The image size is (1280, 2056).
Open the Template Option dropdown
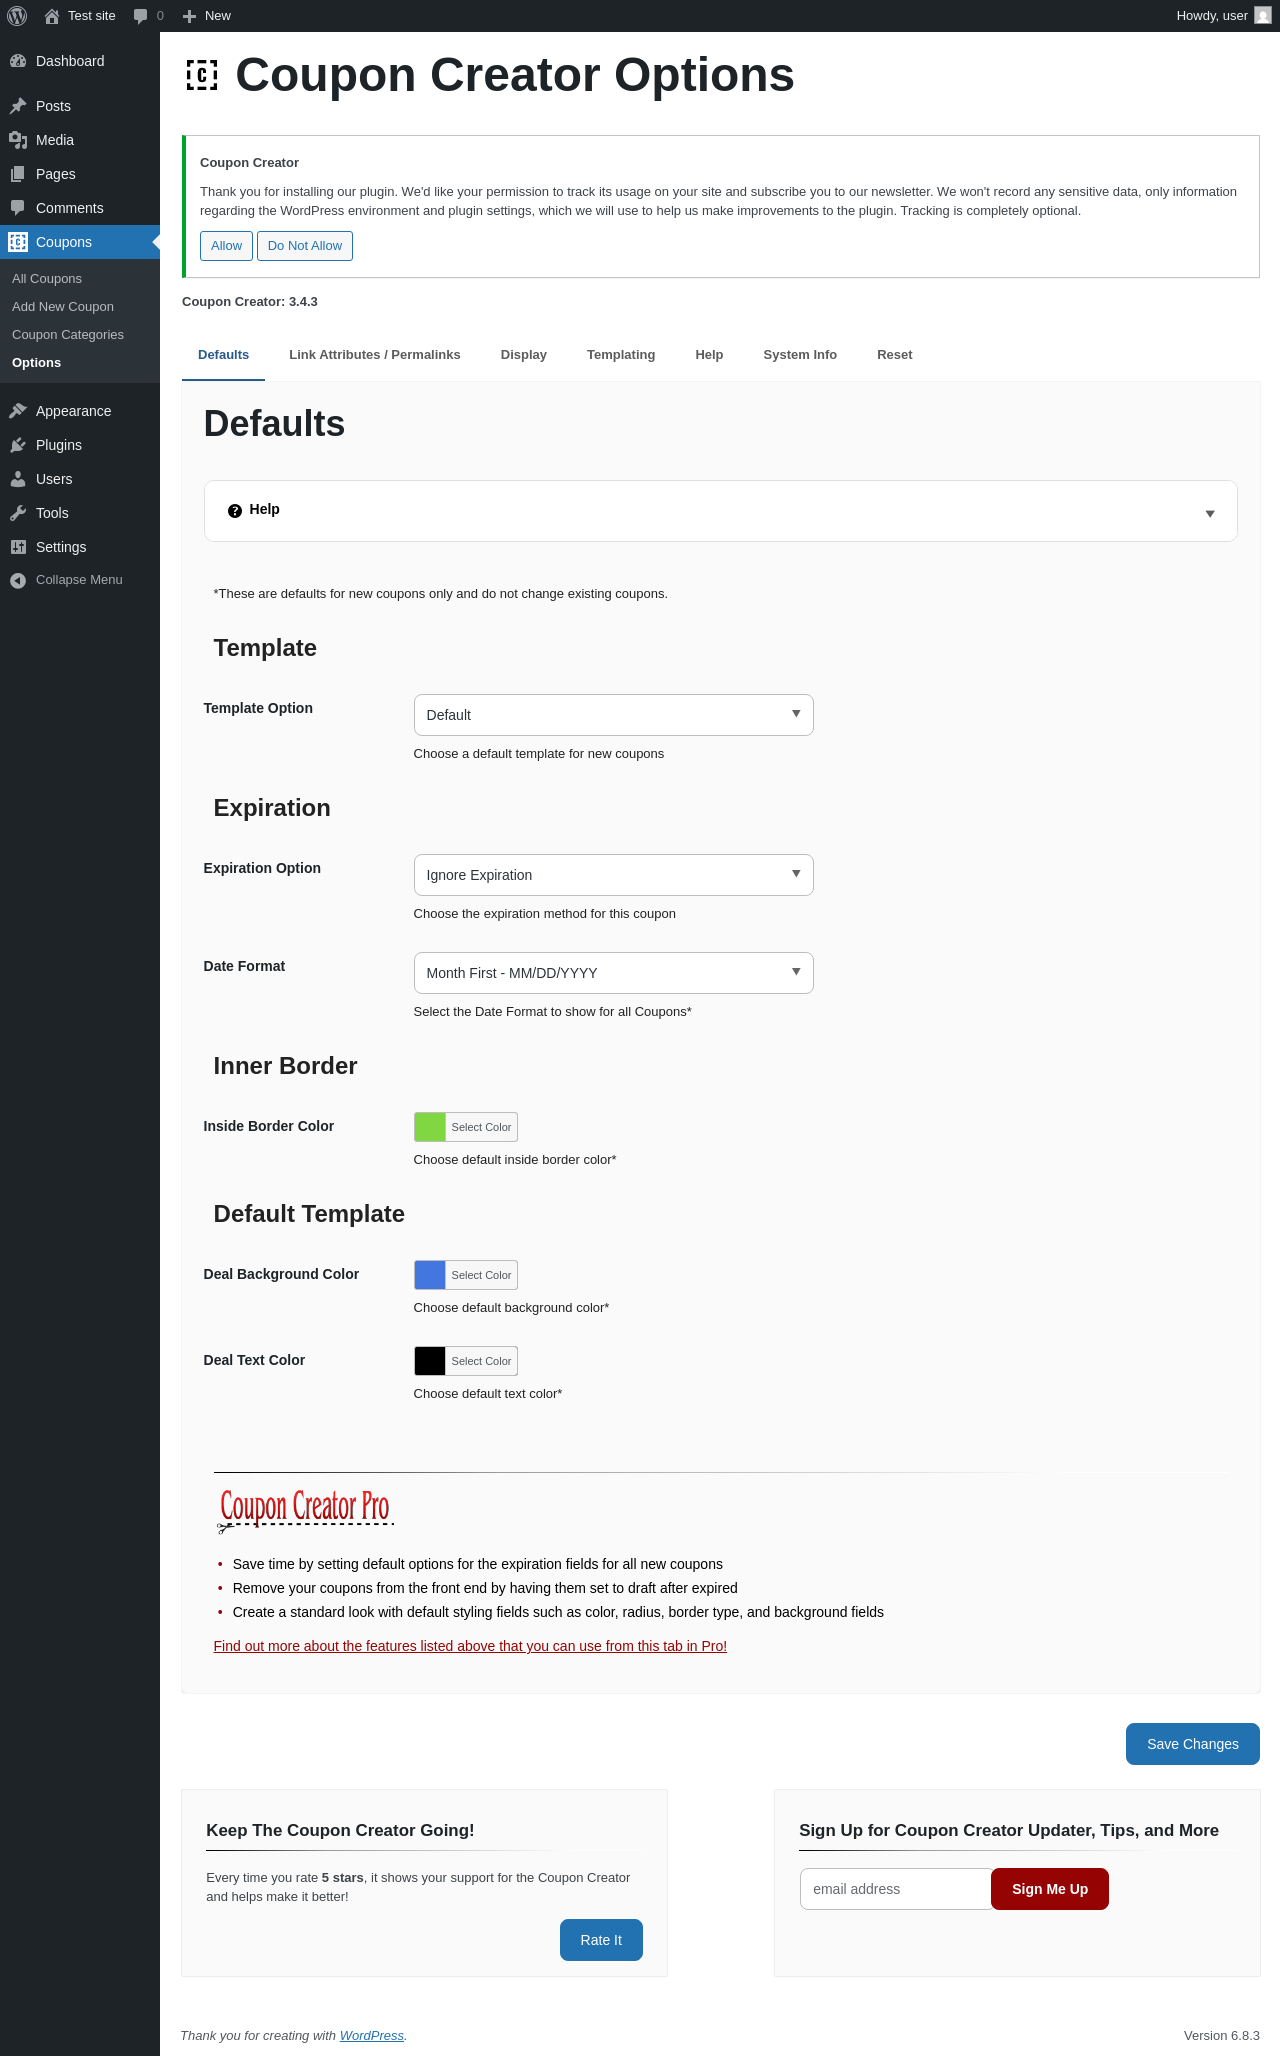point(613,715)
